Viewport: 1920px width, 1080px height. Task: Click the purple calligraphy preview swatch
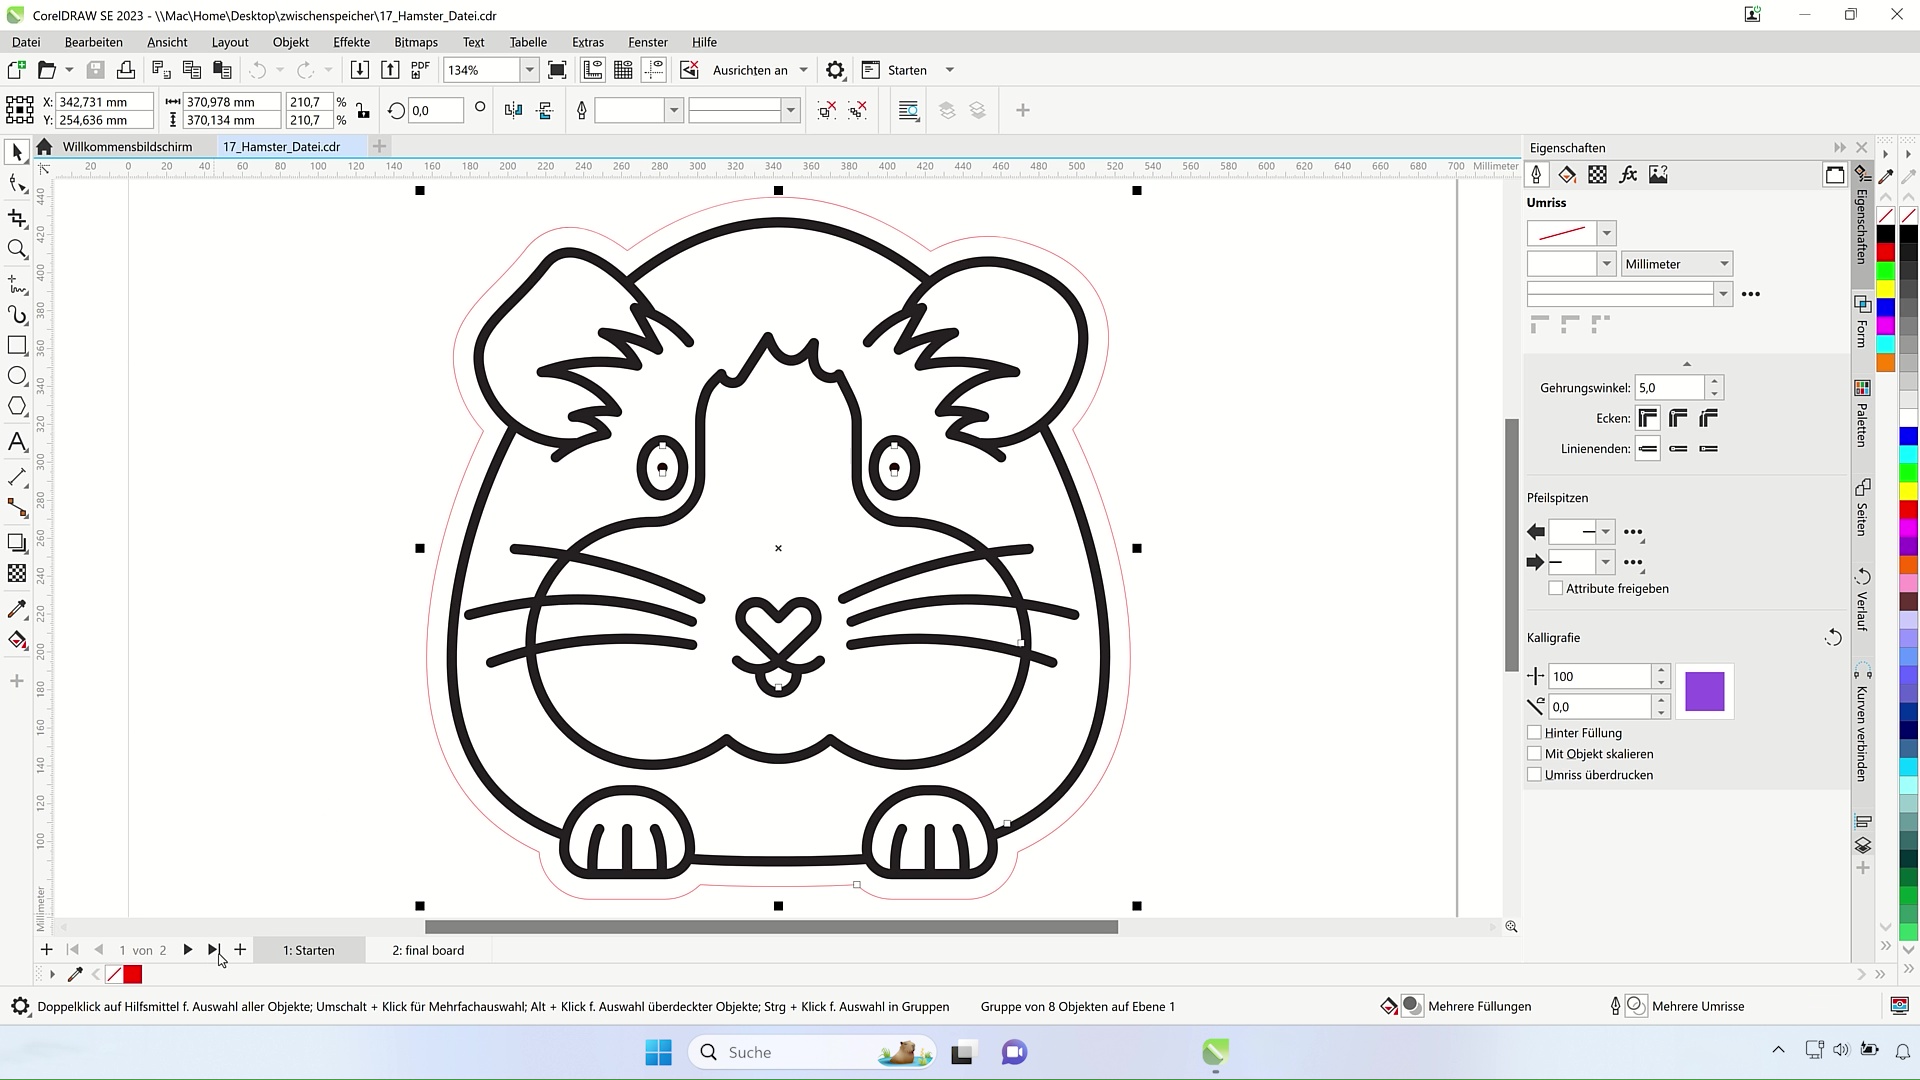(x=1704, y=692)
